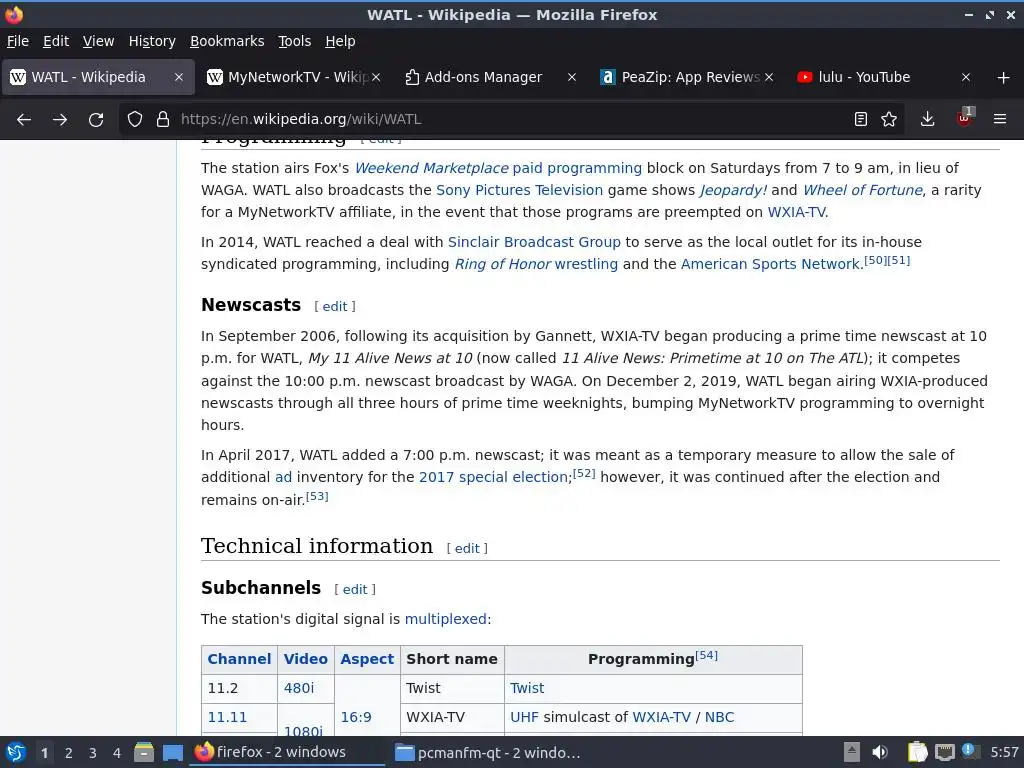Open the clipboard manager tray icon
This screenshot has width=1024, height=768.
click(918, 752)
